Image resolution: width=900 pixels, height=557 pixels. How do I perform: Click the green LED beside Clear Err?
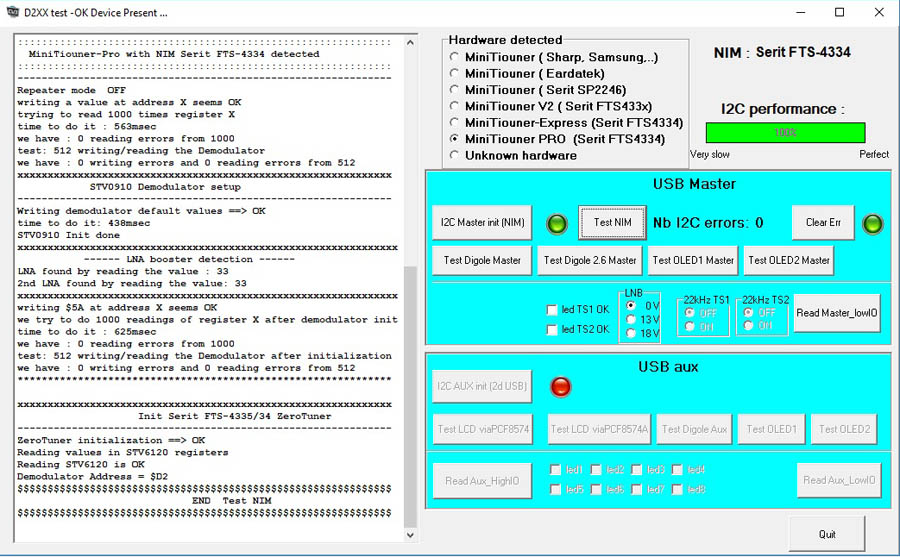873,223
